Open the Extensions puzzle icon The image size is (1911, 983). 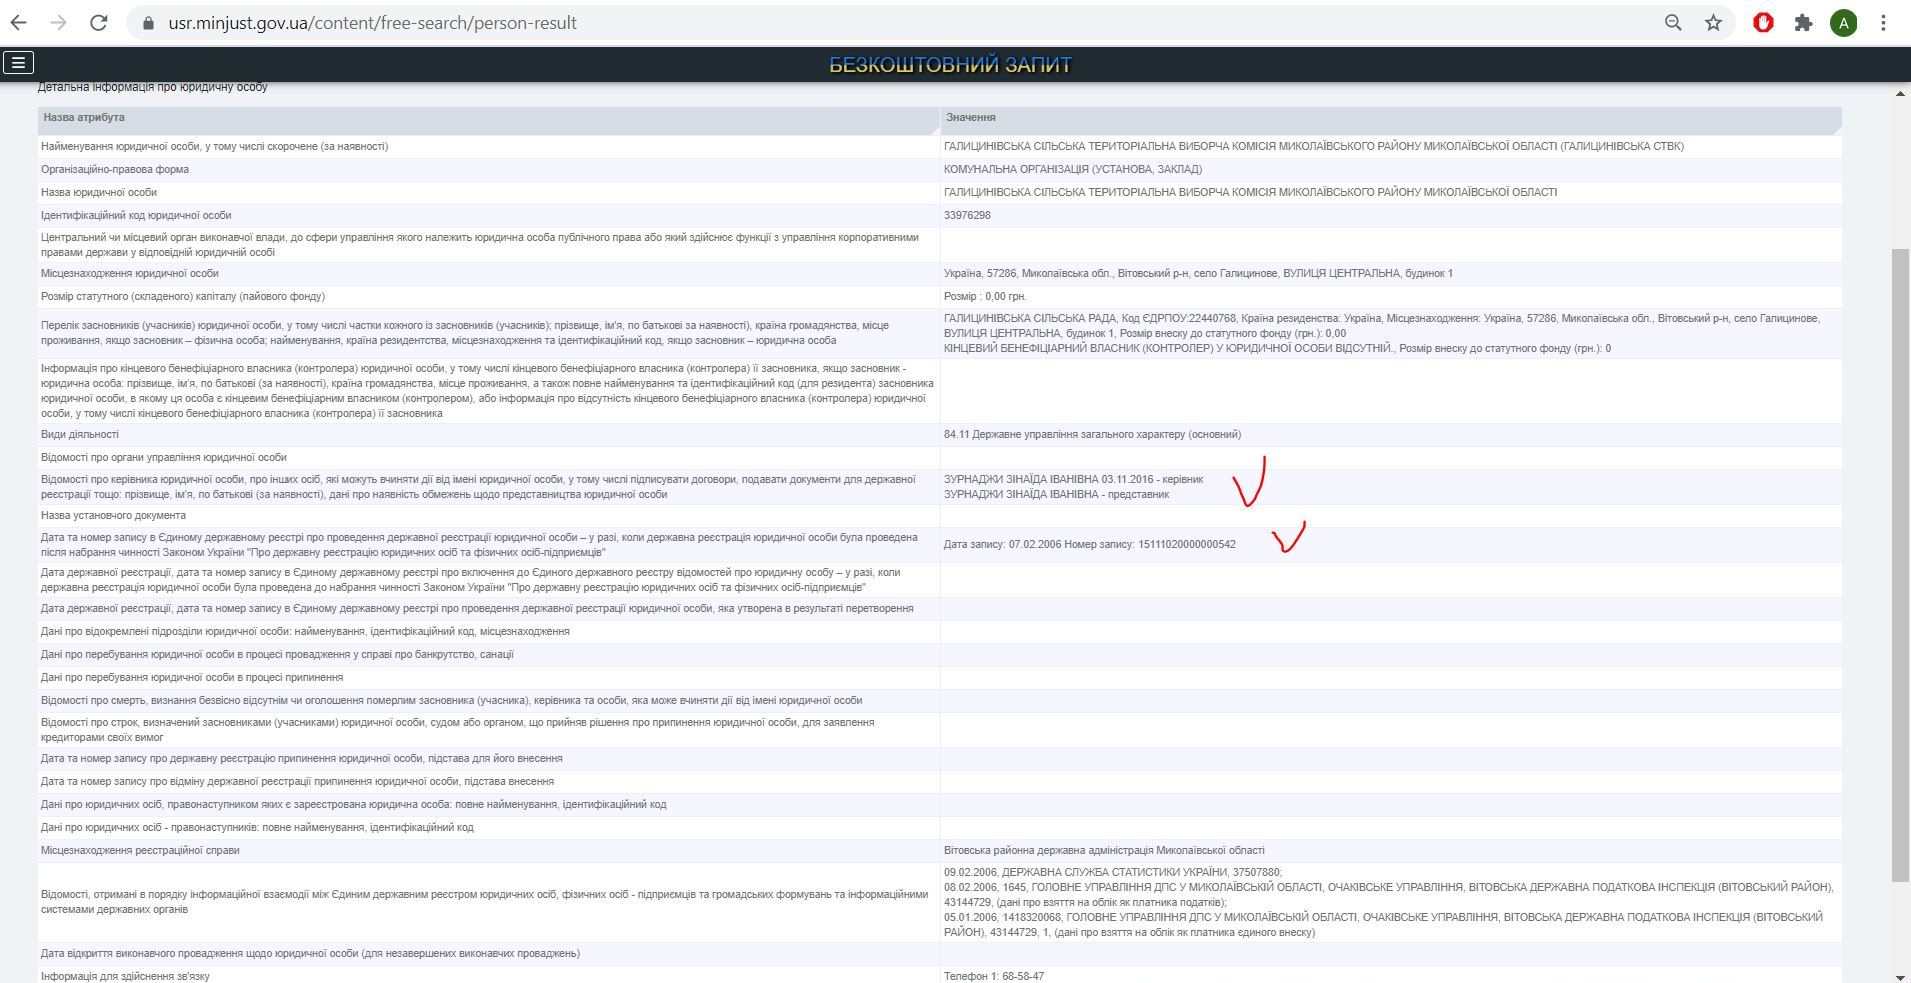pos(1803,22)
